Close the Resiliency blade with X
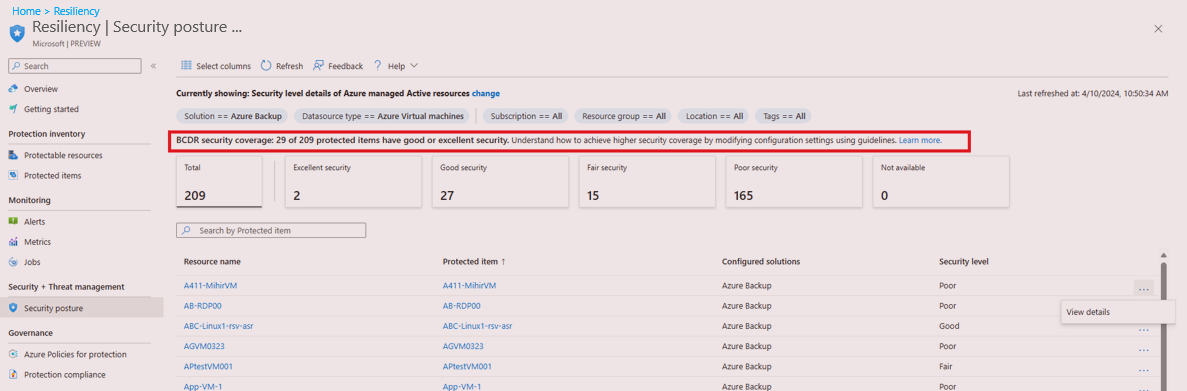 (x=1157, y=29)
